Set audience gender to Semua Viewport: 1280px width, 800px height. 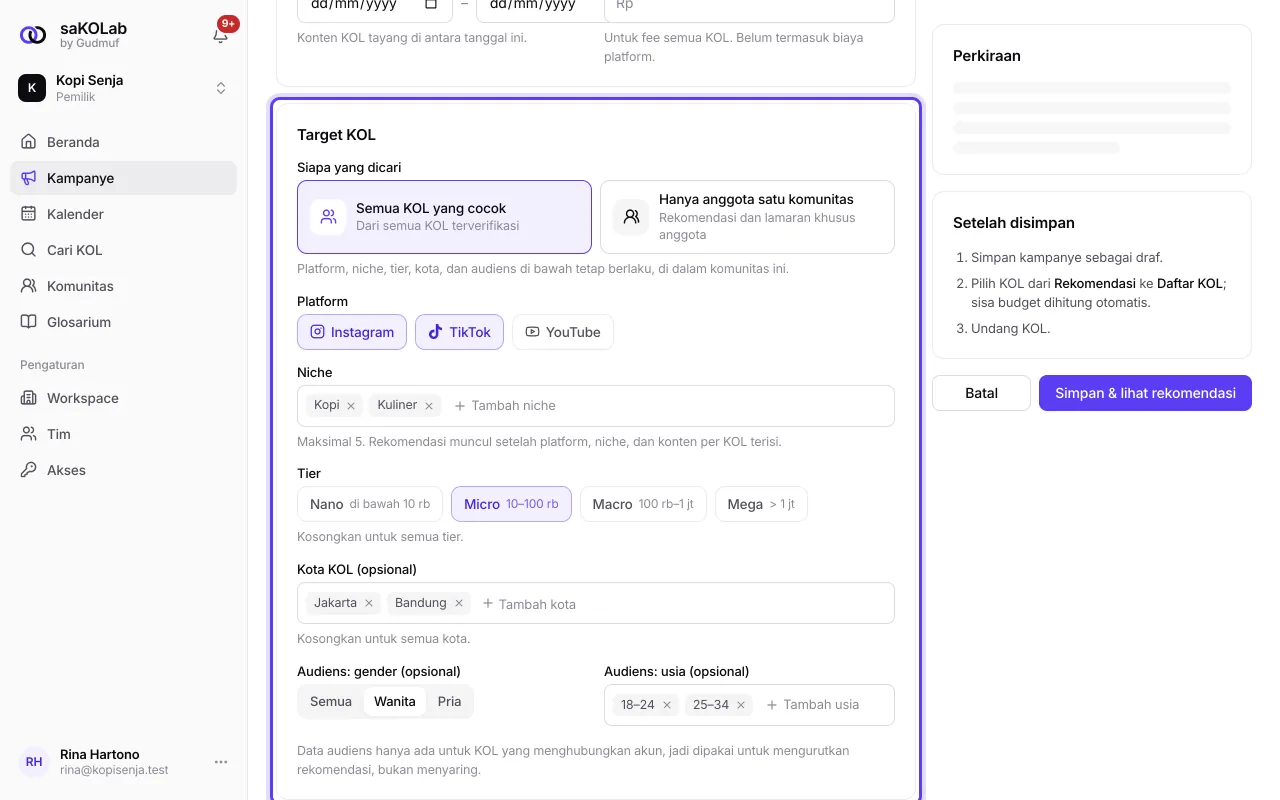331,702
